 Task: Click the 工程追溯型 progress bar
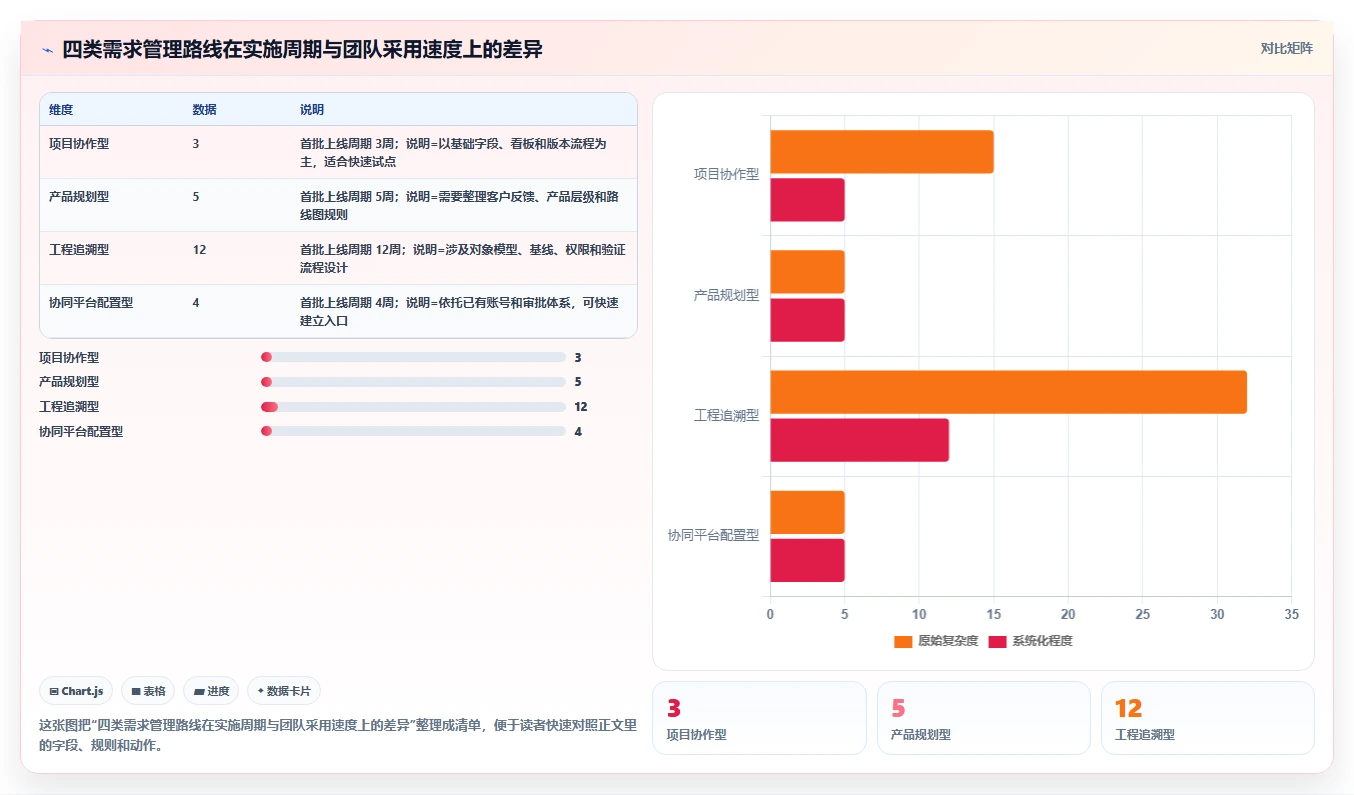pos(413,407)
